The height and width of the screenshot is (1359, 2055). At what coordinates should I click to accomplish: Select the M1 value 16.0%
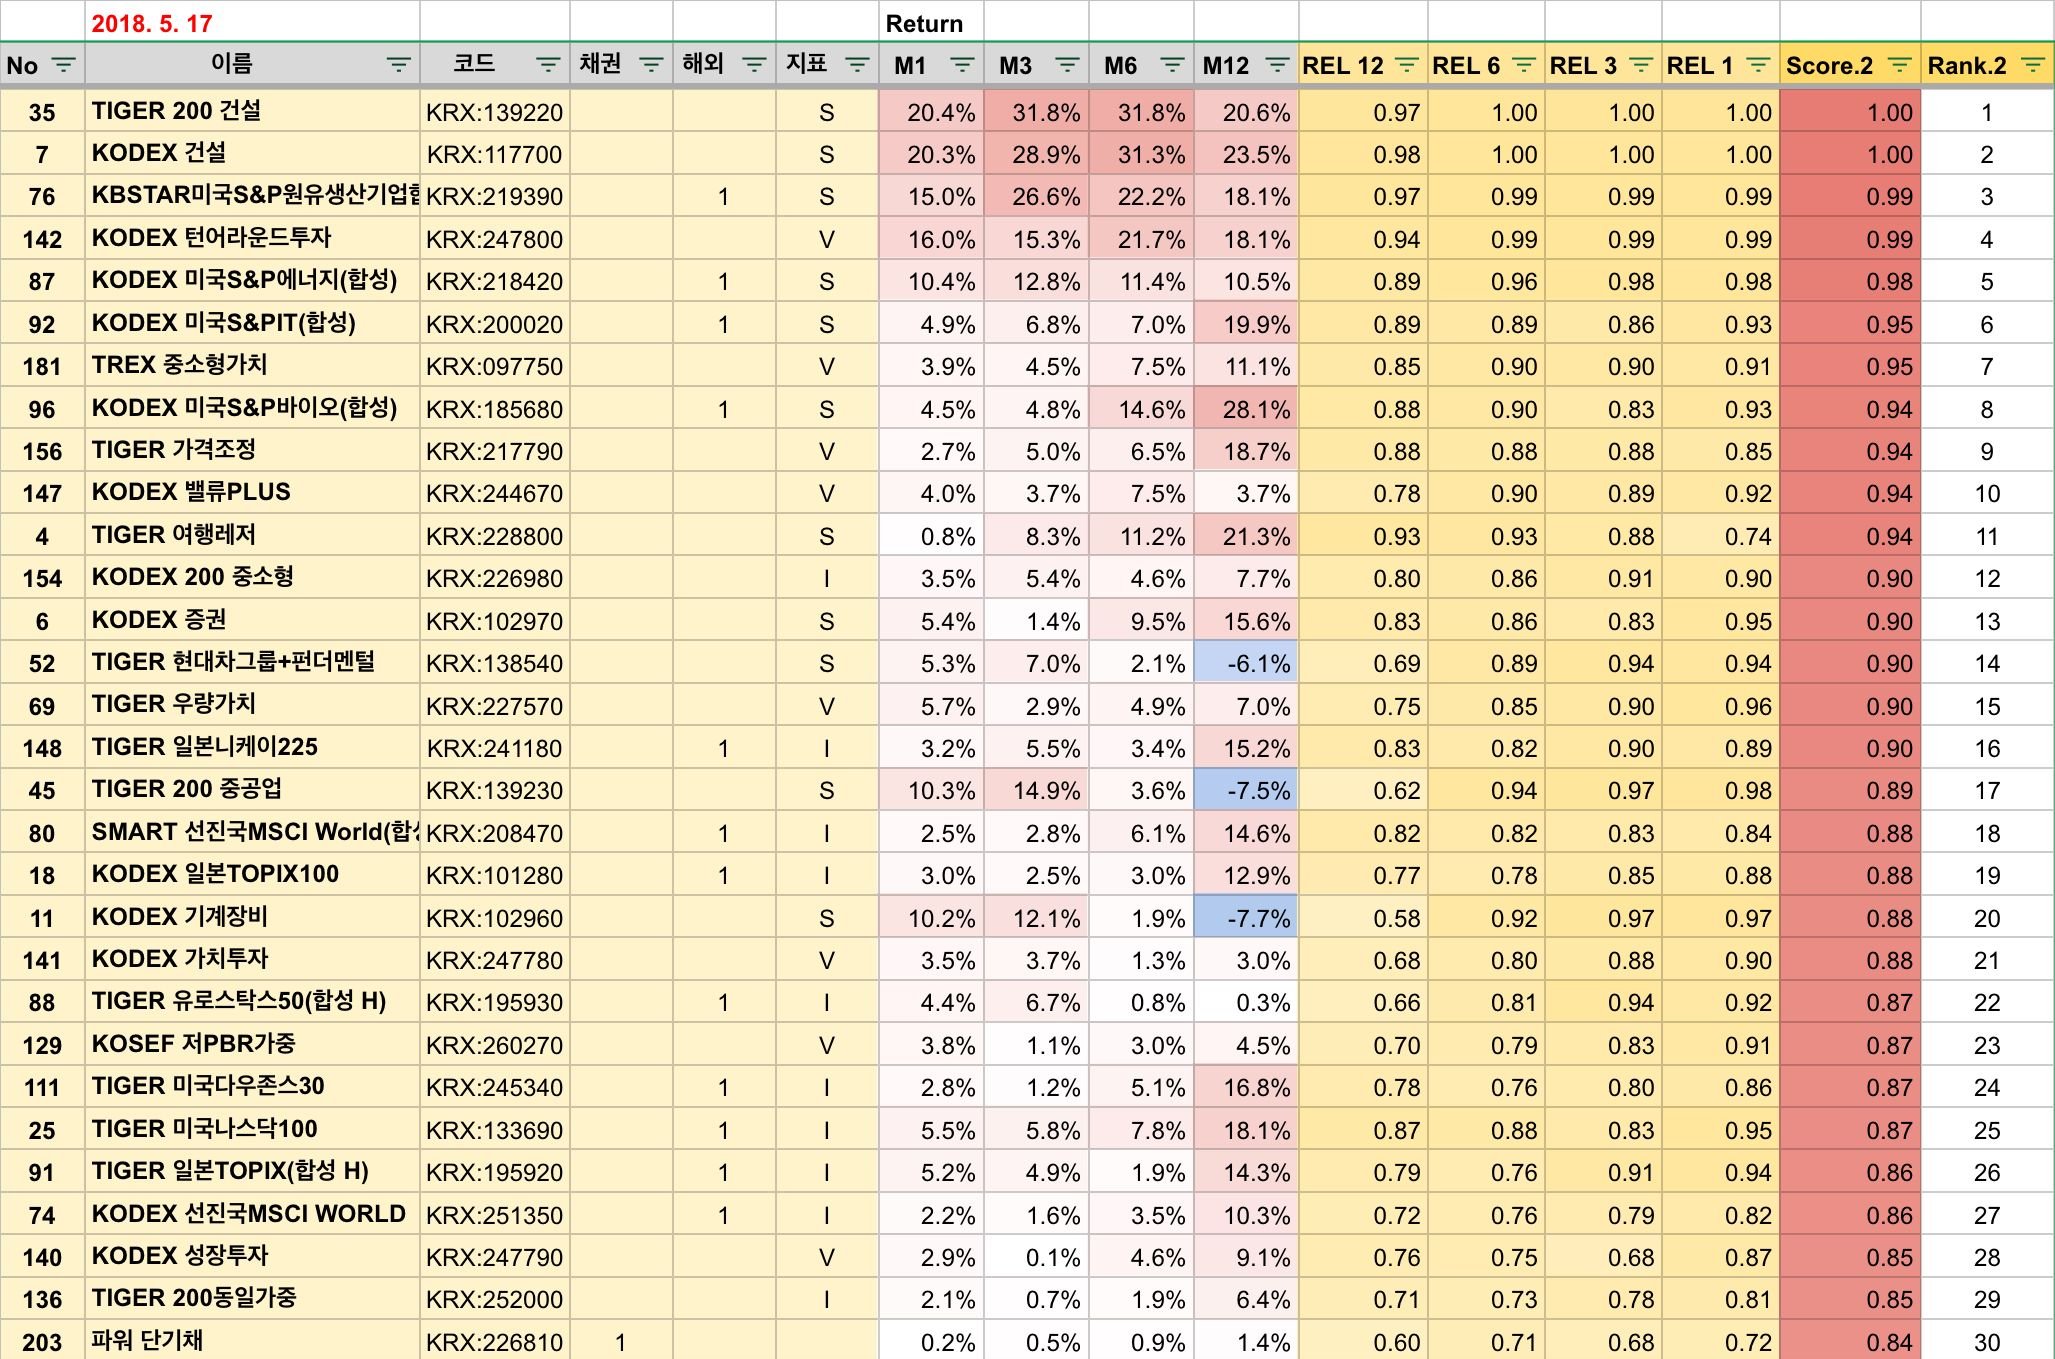click(x=931, y=239)
